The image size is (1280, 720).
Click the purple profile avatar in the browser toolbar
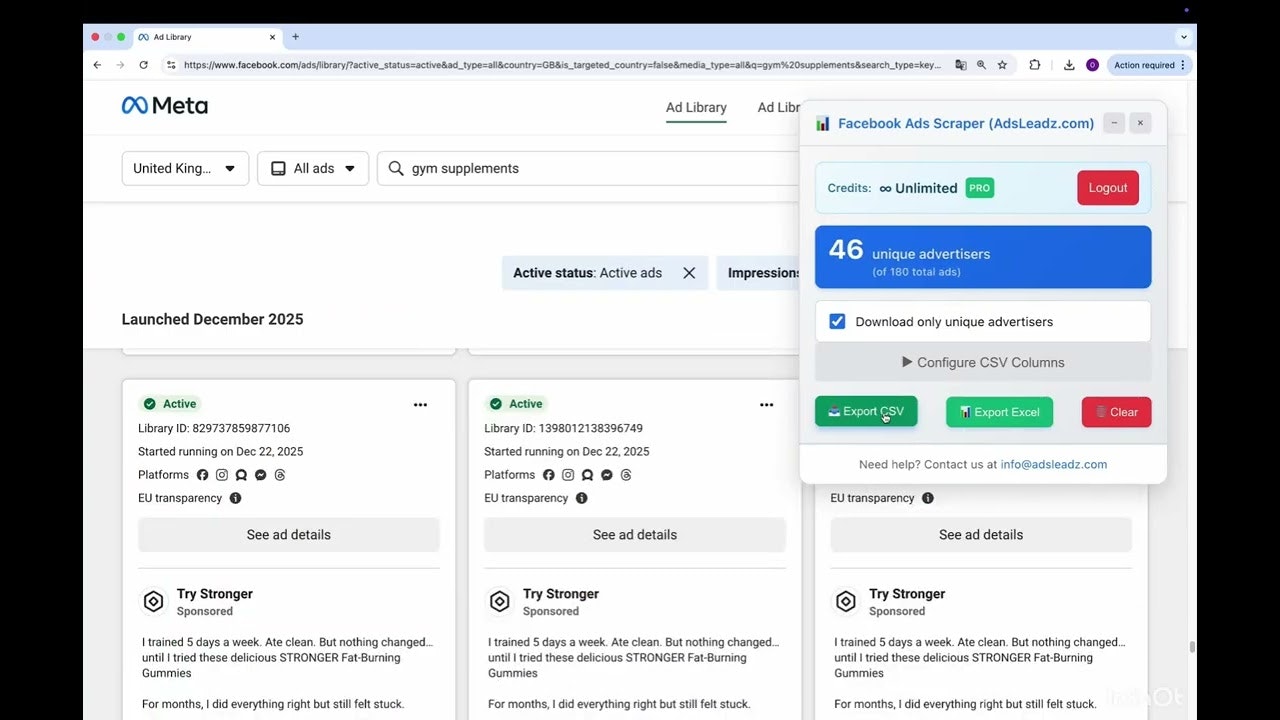coord(1091,64)
